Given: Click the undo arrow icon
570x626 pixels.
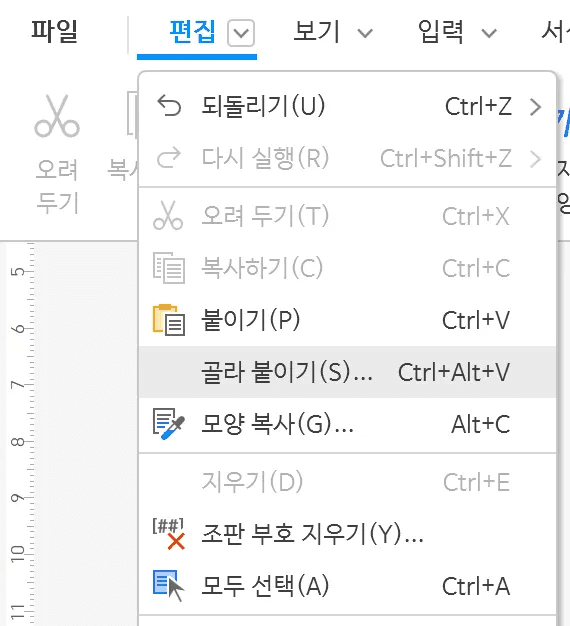Looking at the screenshot, I should click(169, 106).
